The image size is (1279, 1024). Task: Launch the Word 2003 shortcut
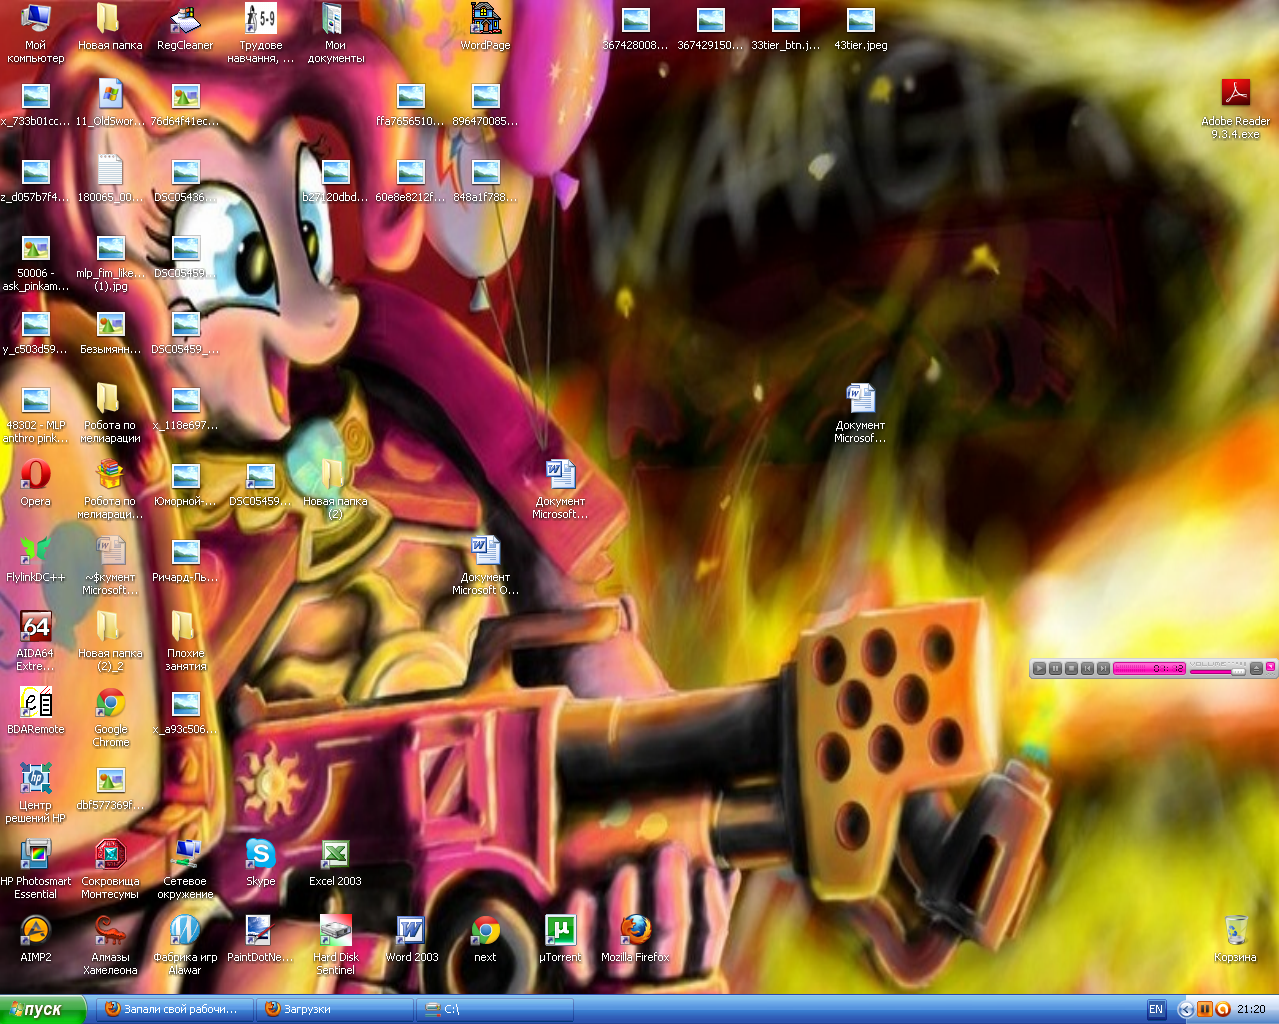coord(411,939)
